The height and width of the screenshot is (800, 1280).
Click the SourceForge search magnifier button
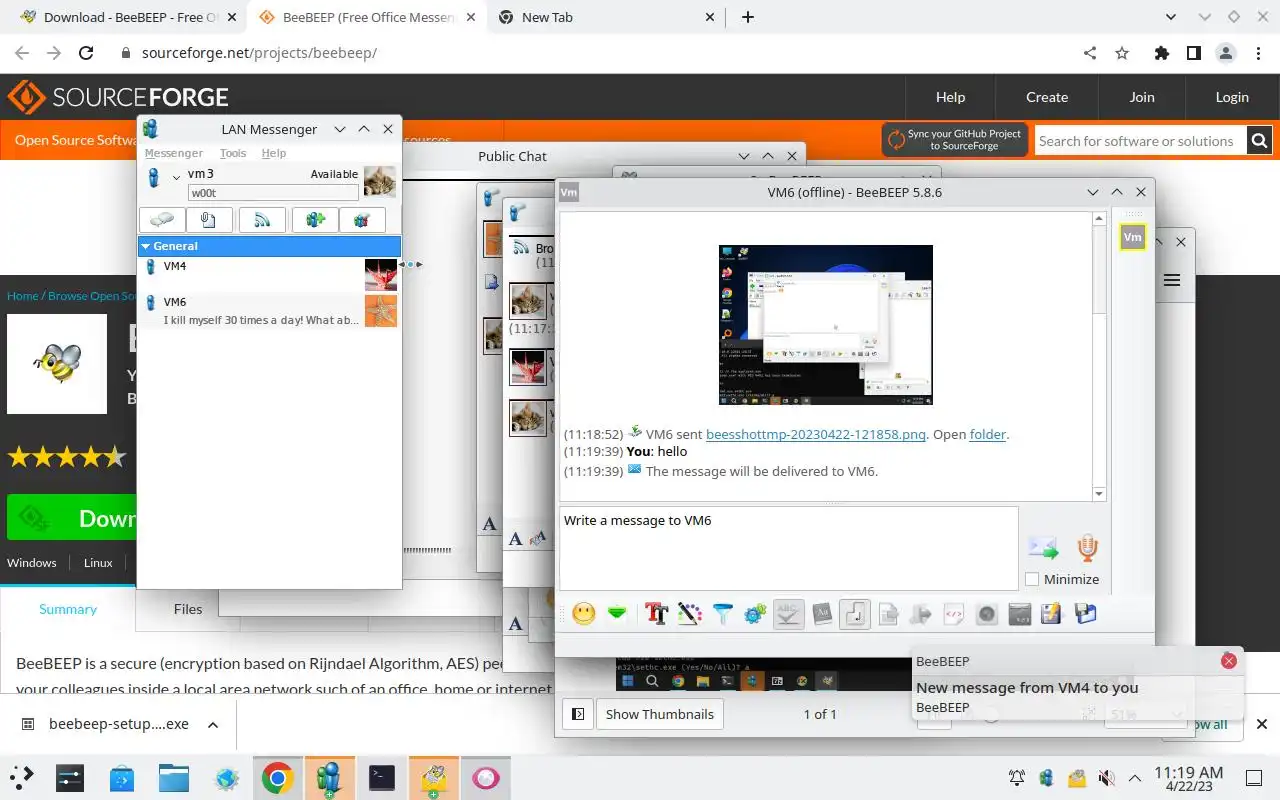tap(1260, 141)
